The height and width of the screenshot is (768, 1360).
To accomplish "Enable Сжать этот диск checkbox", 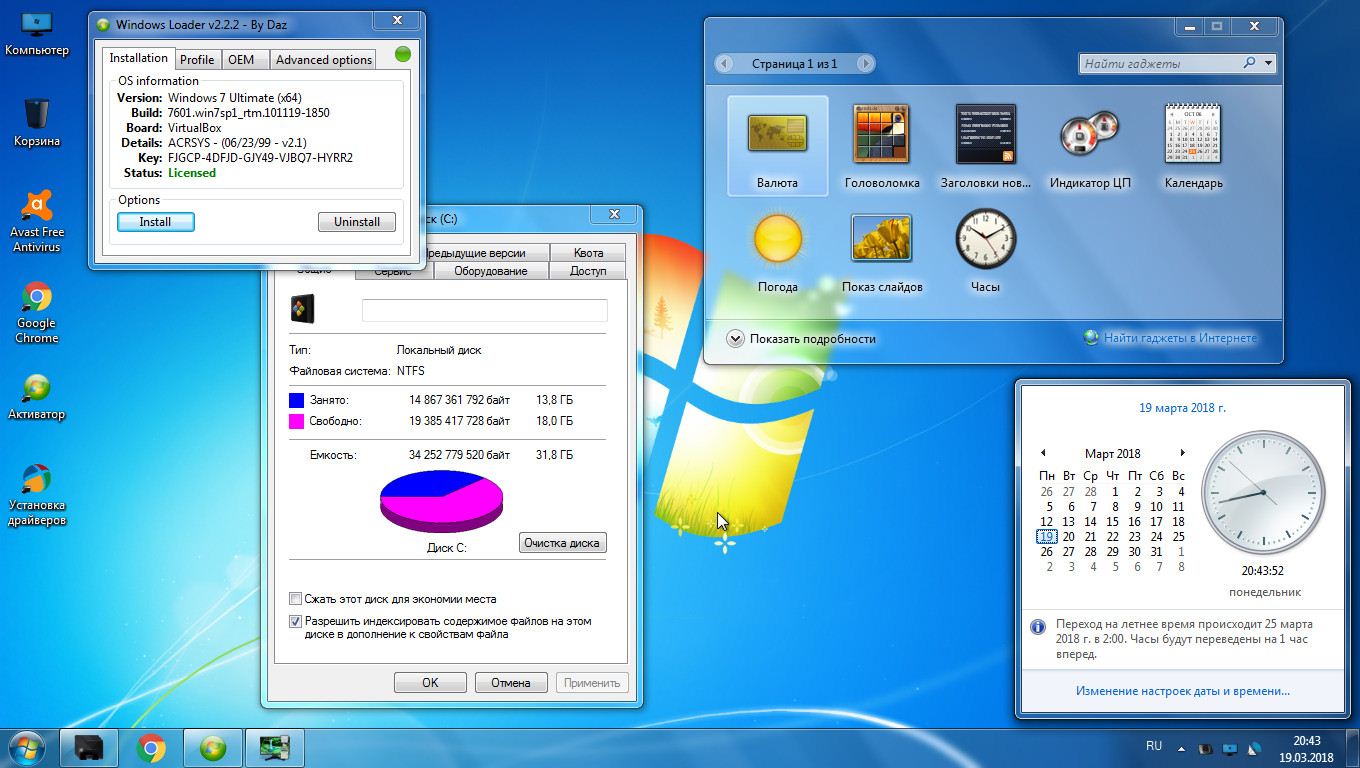I will click(x=295, y=599).
